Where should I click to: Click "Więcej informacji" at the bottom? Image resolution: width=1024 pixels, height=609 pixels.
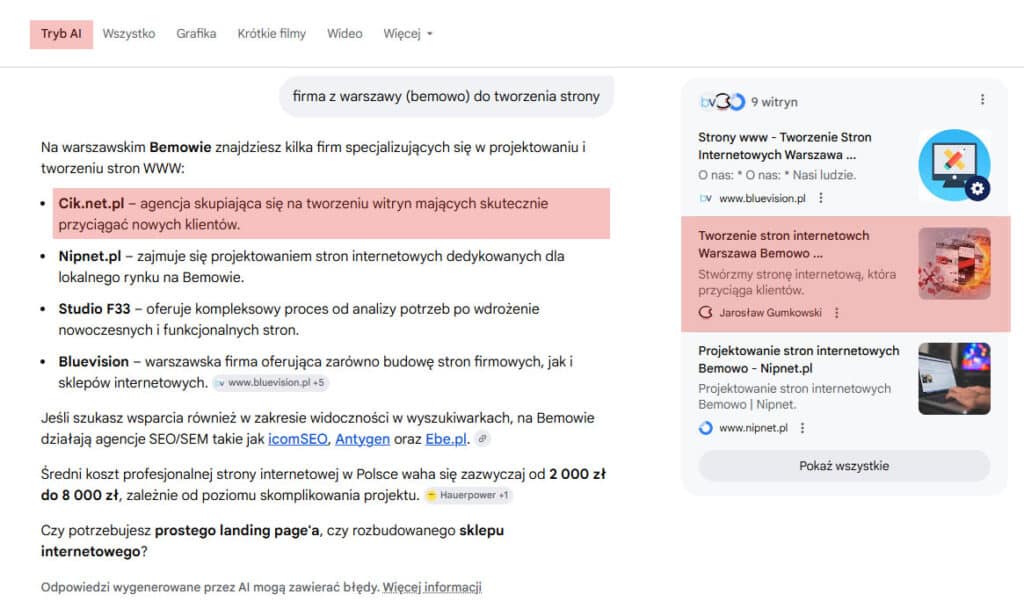coord(431,587)
